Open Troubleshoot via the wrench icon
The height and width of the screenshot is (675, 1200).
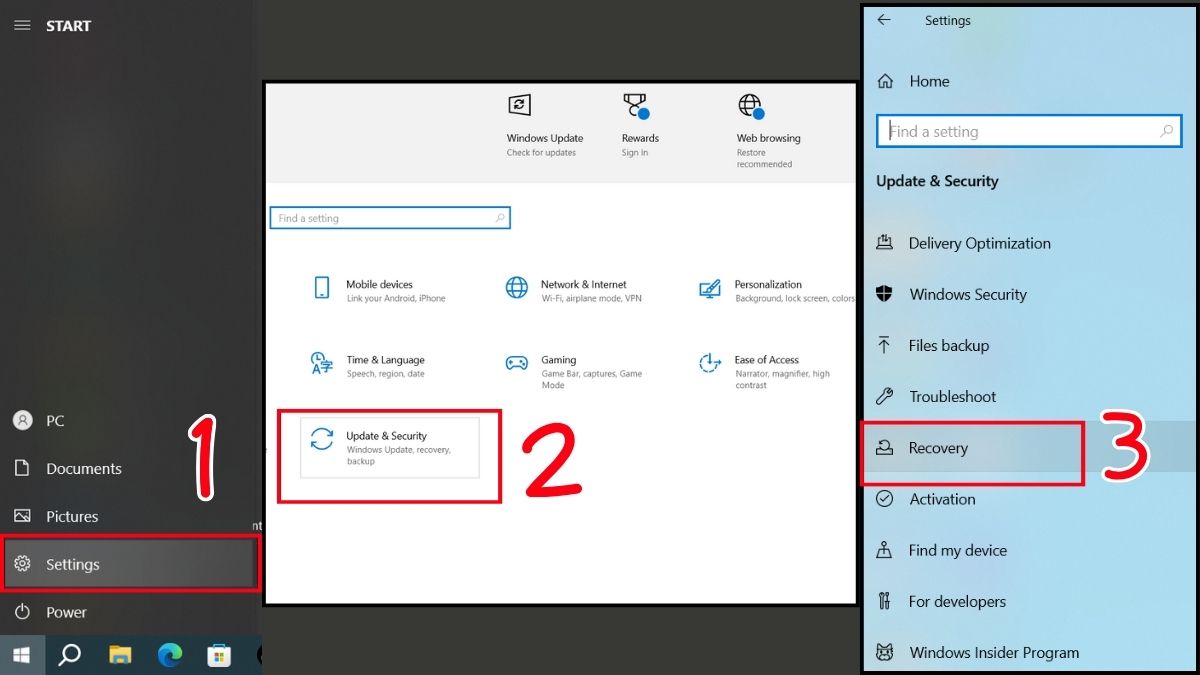(x=885, y=396)
